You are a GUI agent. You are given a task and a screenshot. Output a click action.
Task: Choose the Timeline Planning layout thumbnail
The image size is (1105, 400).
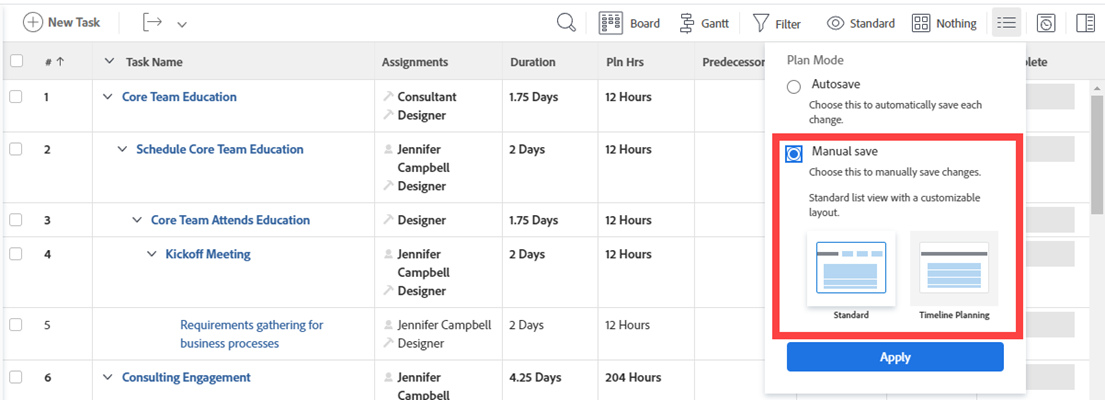pos(954,268)
